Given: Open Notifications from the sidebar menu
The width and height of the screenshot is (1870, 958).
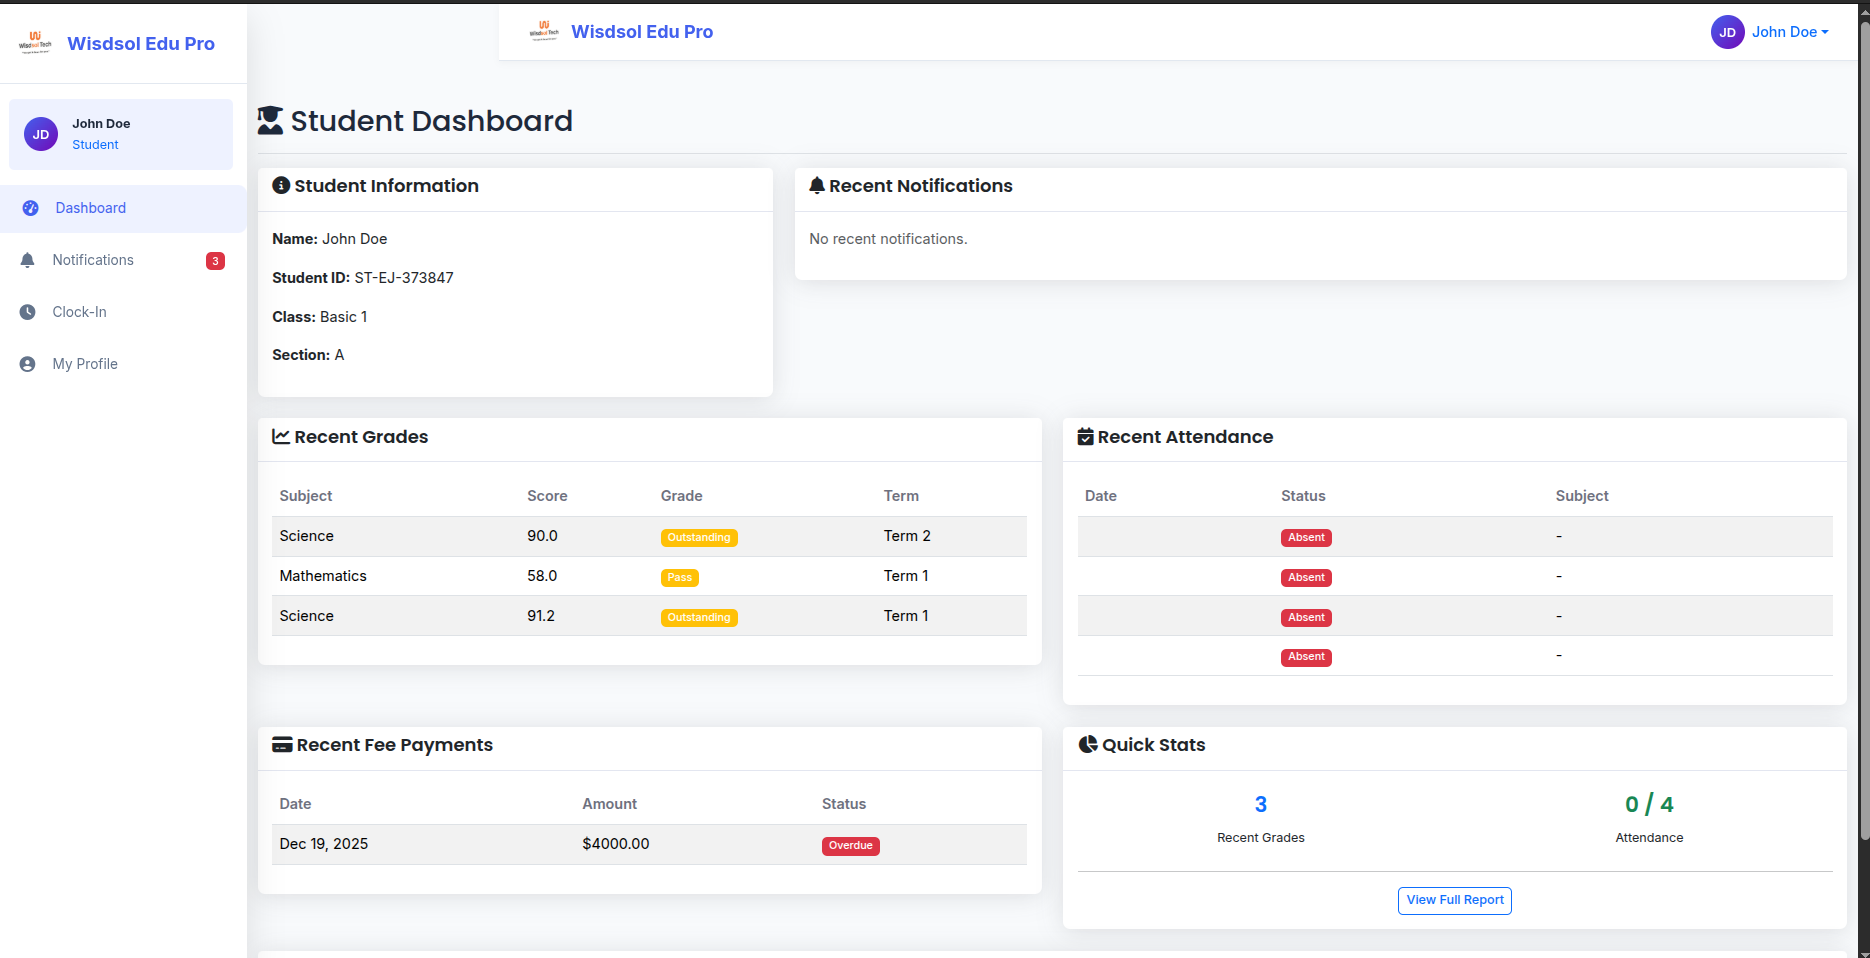Looking at the screenshot, I should coord(93,260).
